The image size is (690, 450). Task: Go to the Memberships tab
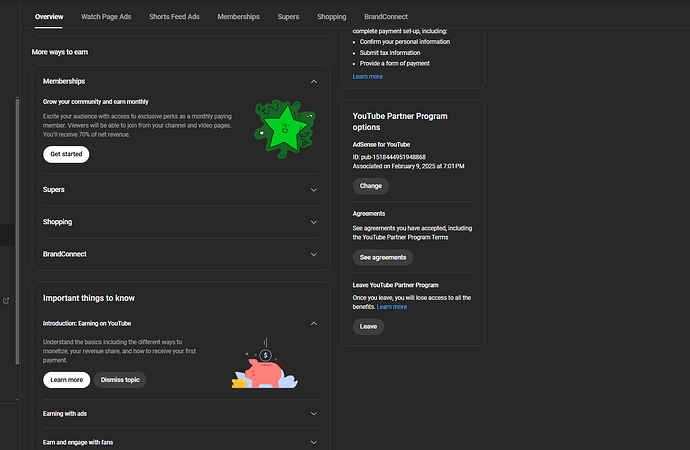[239, 17]
